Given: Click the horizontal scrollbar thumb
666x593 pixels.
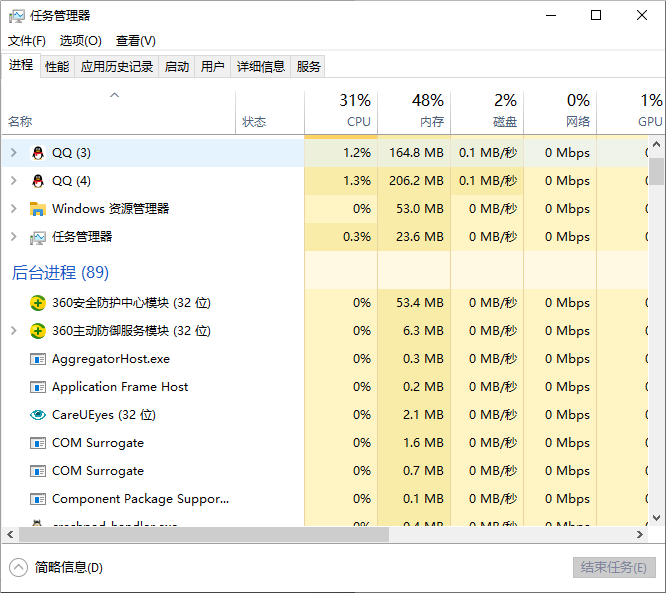Looking at the screenshot, I should pos(204,534).
